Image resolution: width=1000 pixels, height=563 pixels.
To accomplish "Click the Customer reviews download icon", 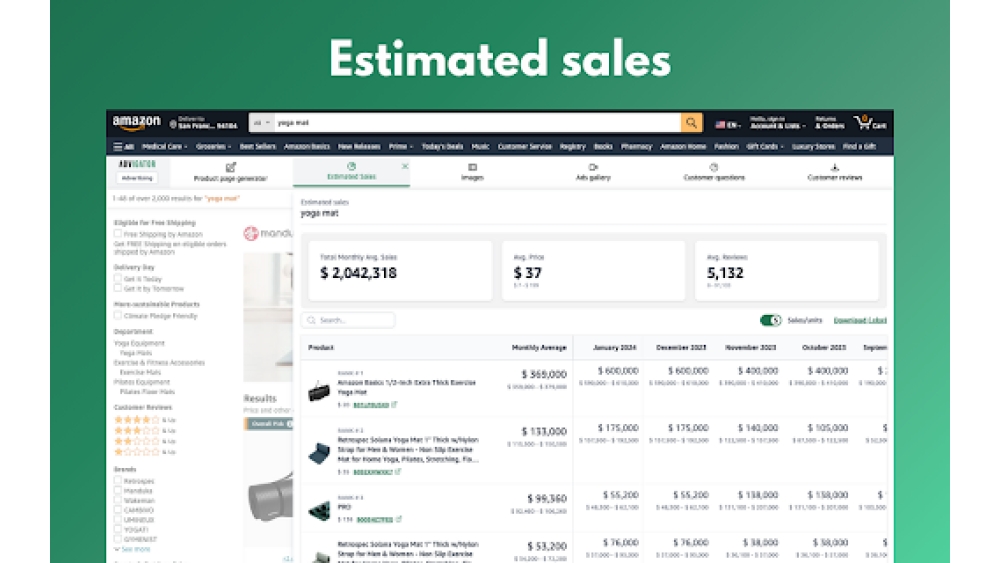I will click(x=834, y=167).
